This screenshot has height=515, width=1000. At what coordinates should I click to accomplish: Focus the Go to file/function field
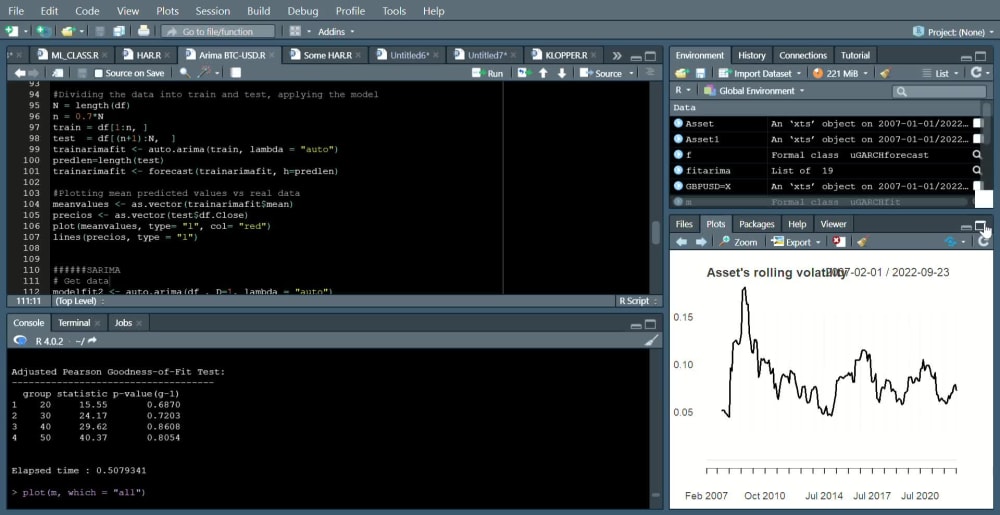pyautogui.click(x=218, y=31)
